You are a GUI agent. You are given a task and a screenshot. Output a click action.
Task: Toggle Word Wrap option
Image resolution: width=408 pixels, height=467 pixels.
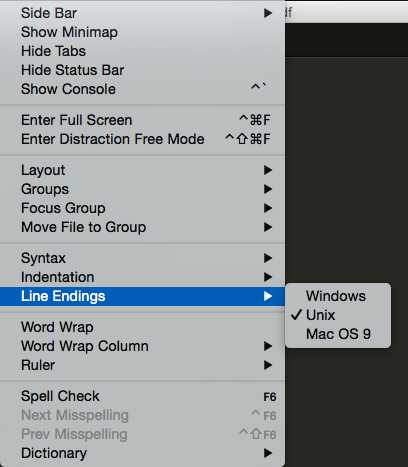(142, 327)
